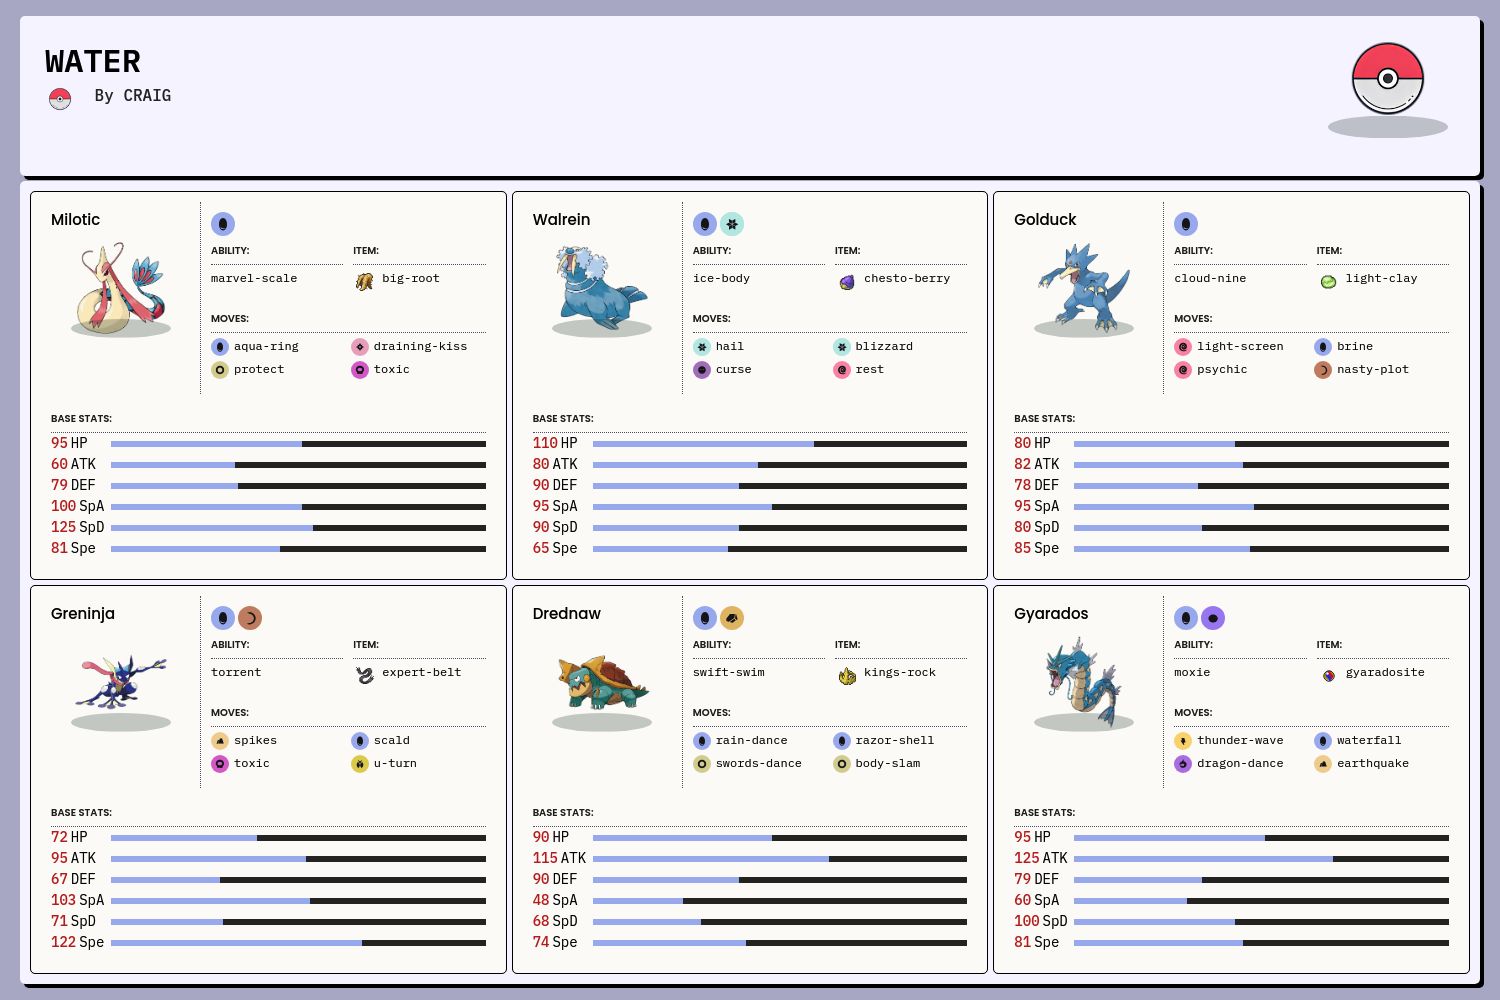Image resolution: width=1500 pixels, height=1000 pixels.
Task: Click the WATER team title
Action: click(x=93, y=62)
